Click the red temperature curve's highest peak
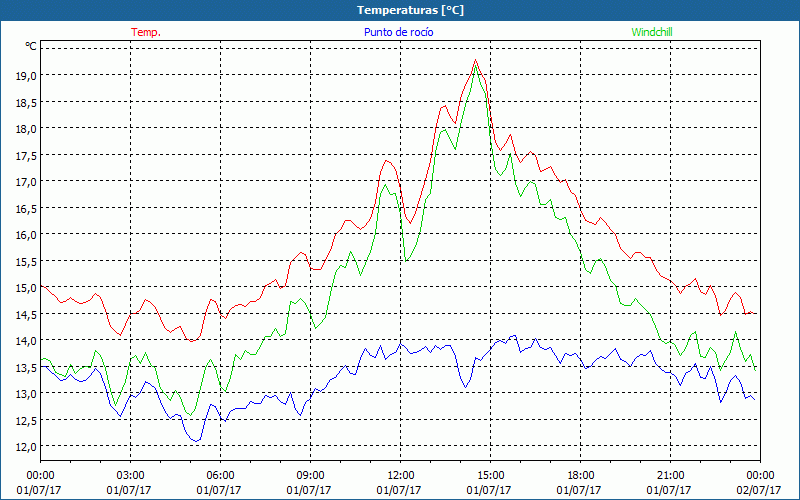Image resolution: width=800 pixels, height=500 pixels. 476,60
